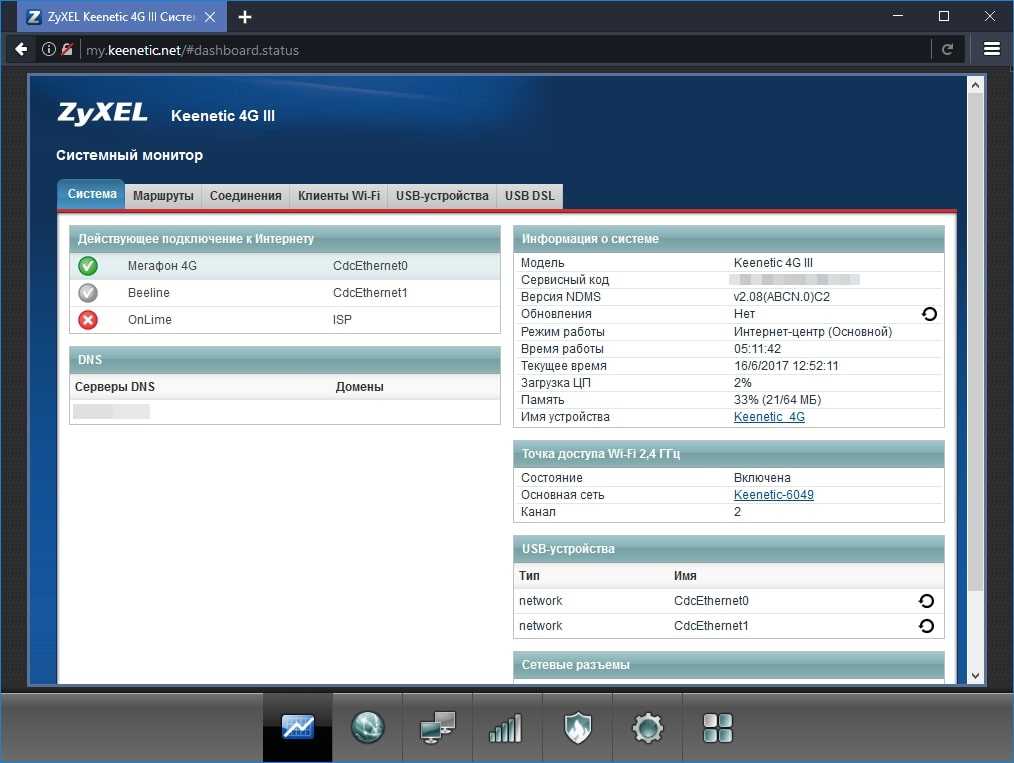Open the security shield section

[x=577, y=728]
